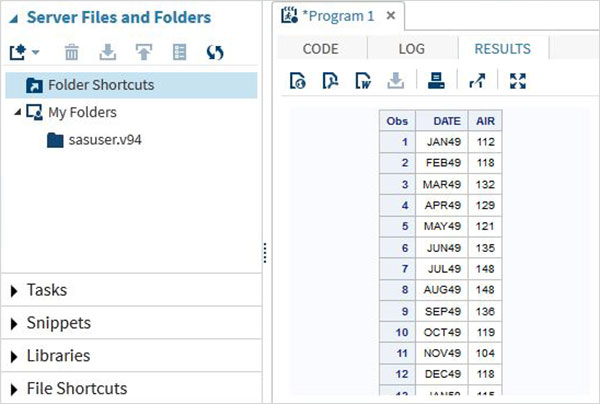
Task: Expand the Tasks section
Action: pos(14,290)
